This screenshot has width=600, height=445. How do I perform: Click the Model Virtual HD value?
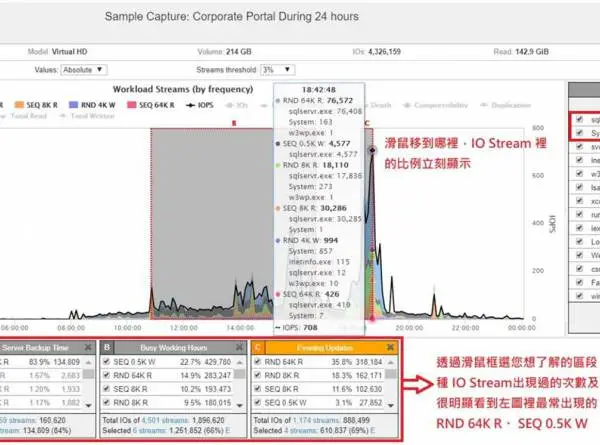(x=70, y=52)
